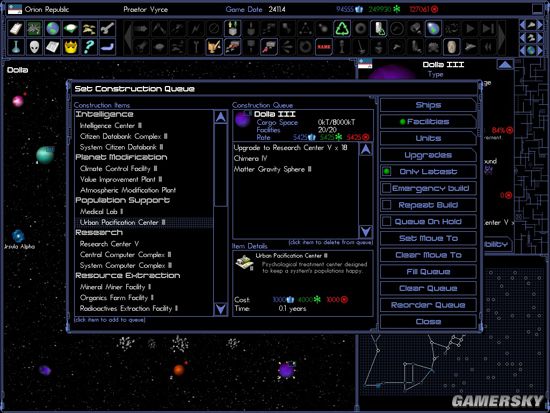Click the green recycle scrap icon
This screenshot has height=413, width=550.
(342, 28)
